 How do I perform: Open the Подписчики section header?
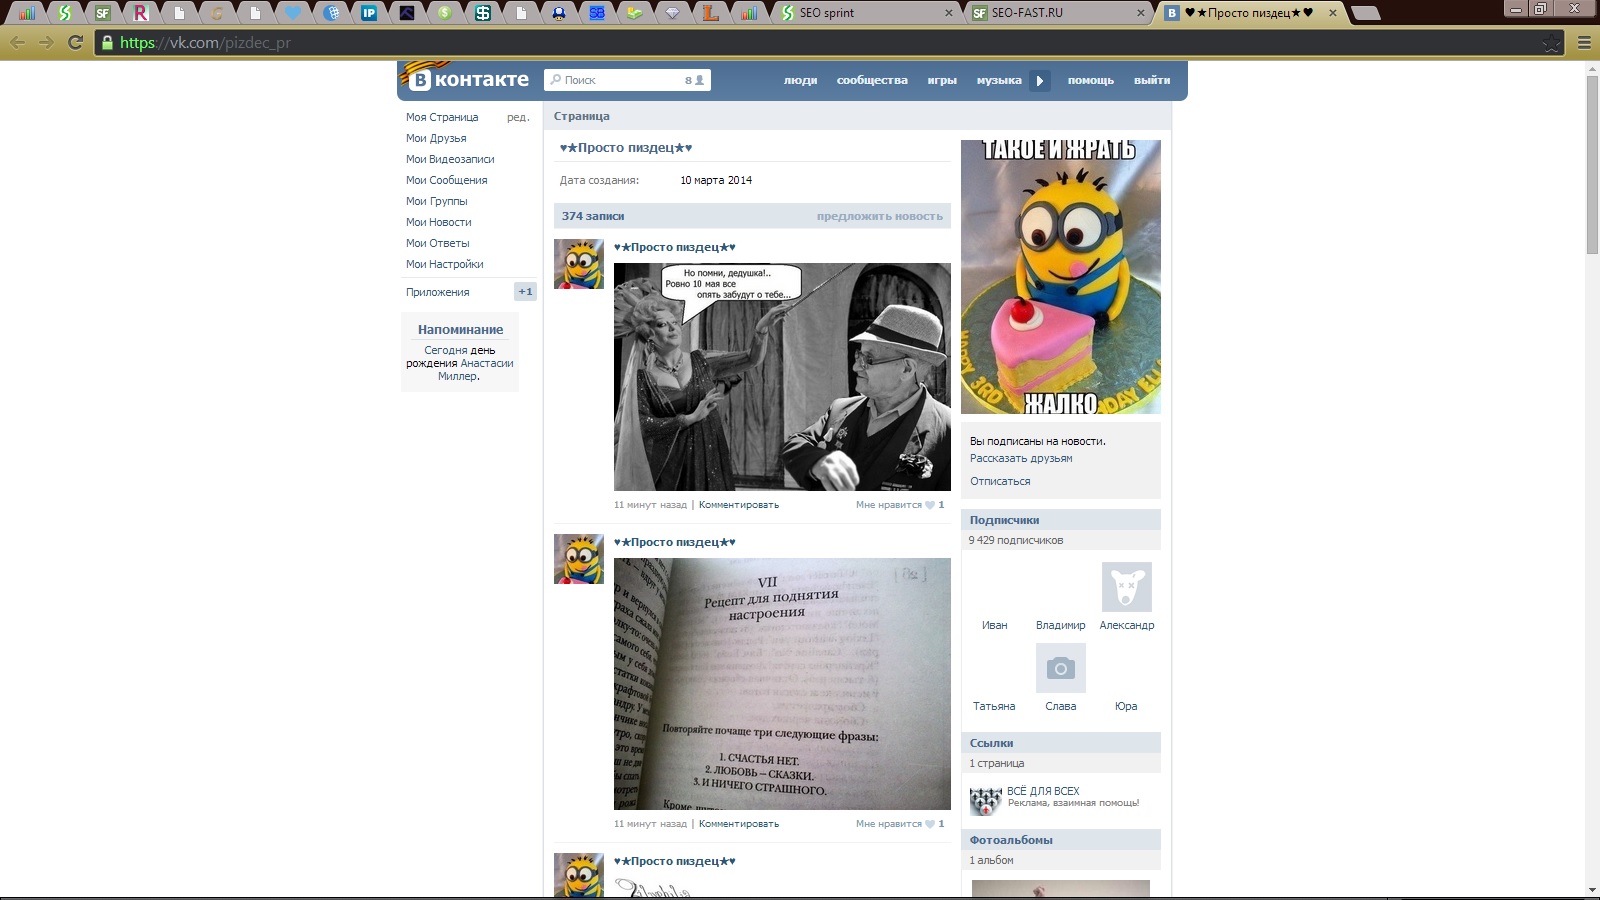click(1061, 520)
